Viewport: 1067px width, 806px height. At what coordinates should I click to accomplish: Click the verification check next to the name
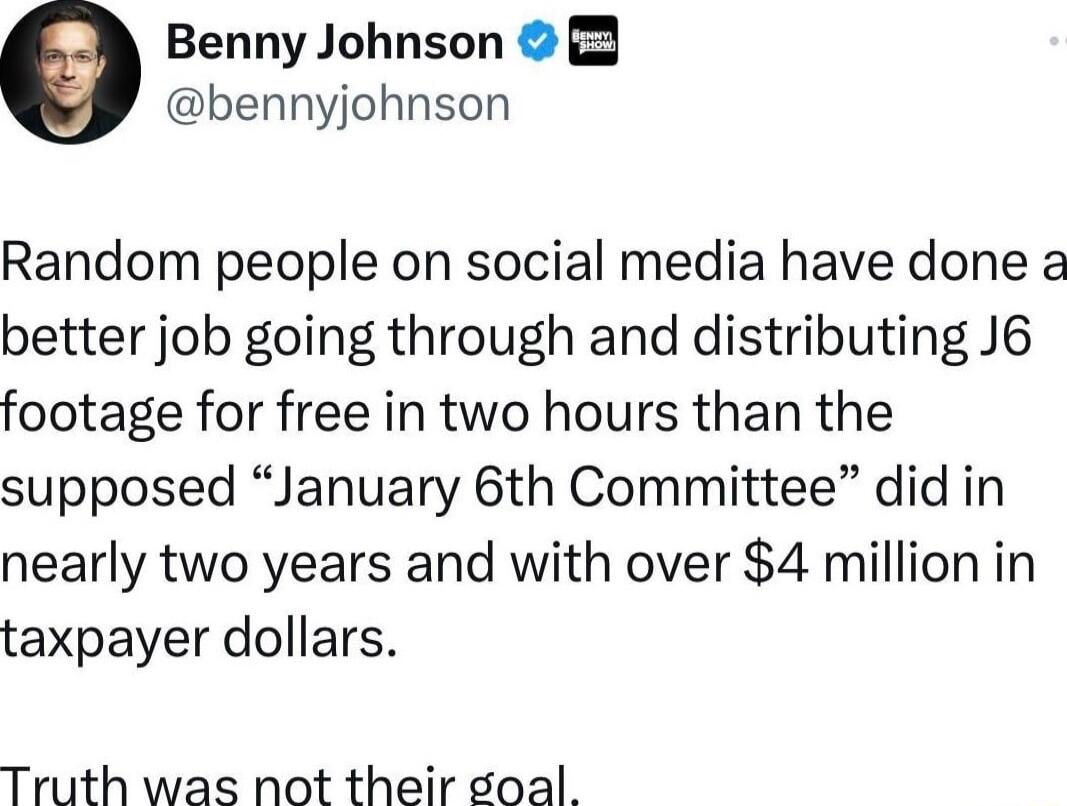pyautogui.click(x=537, y=40)
